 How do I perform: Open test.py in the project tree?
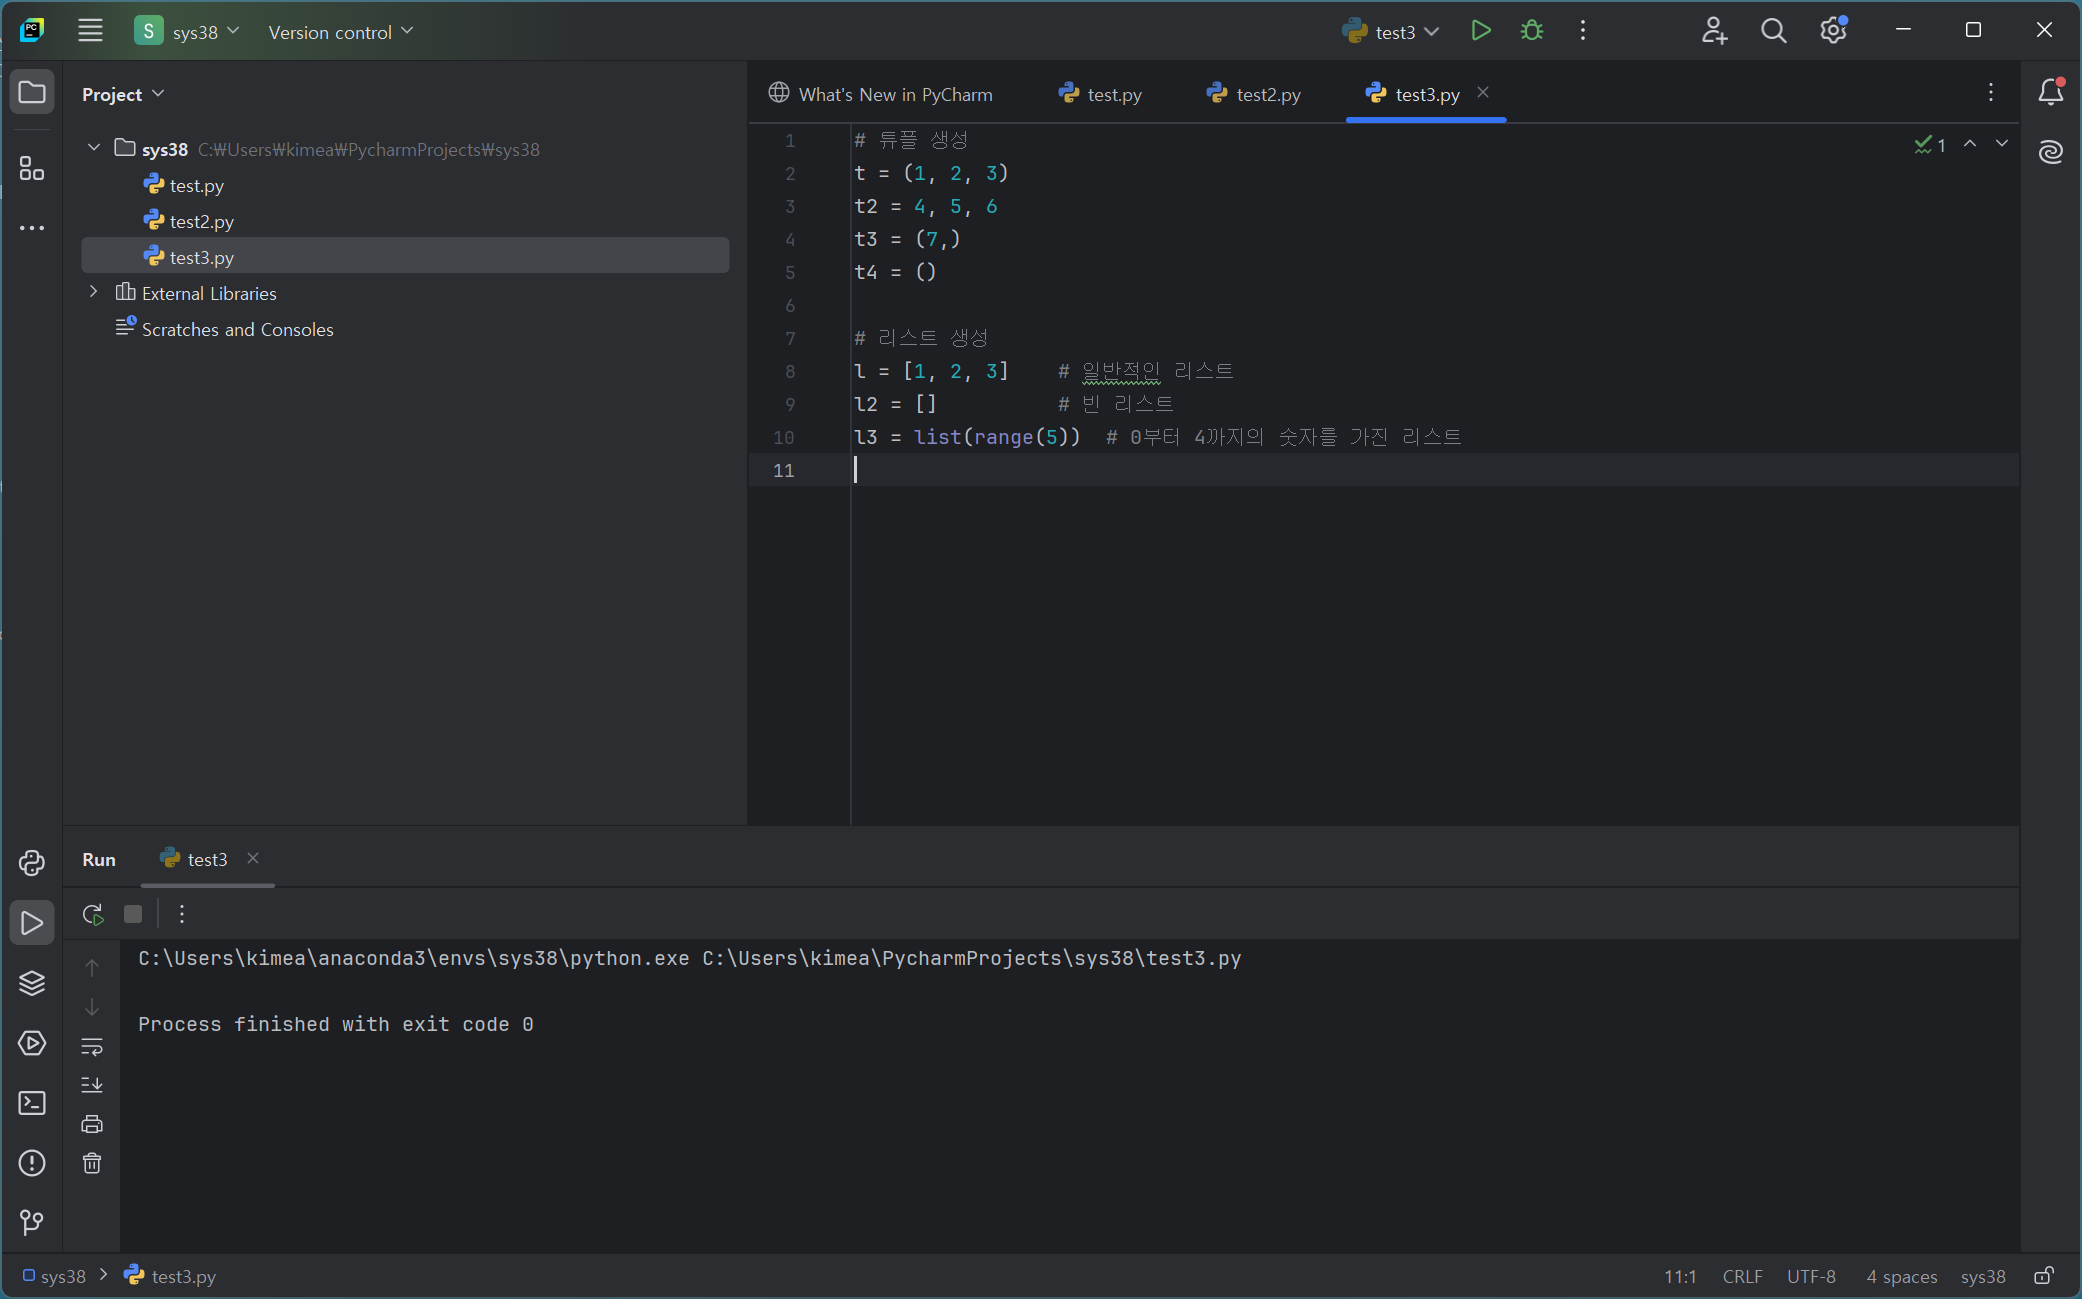196,185
